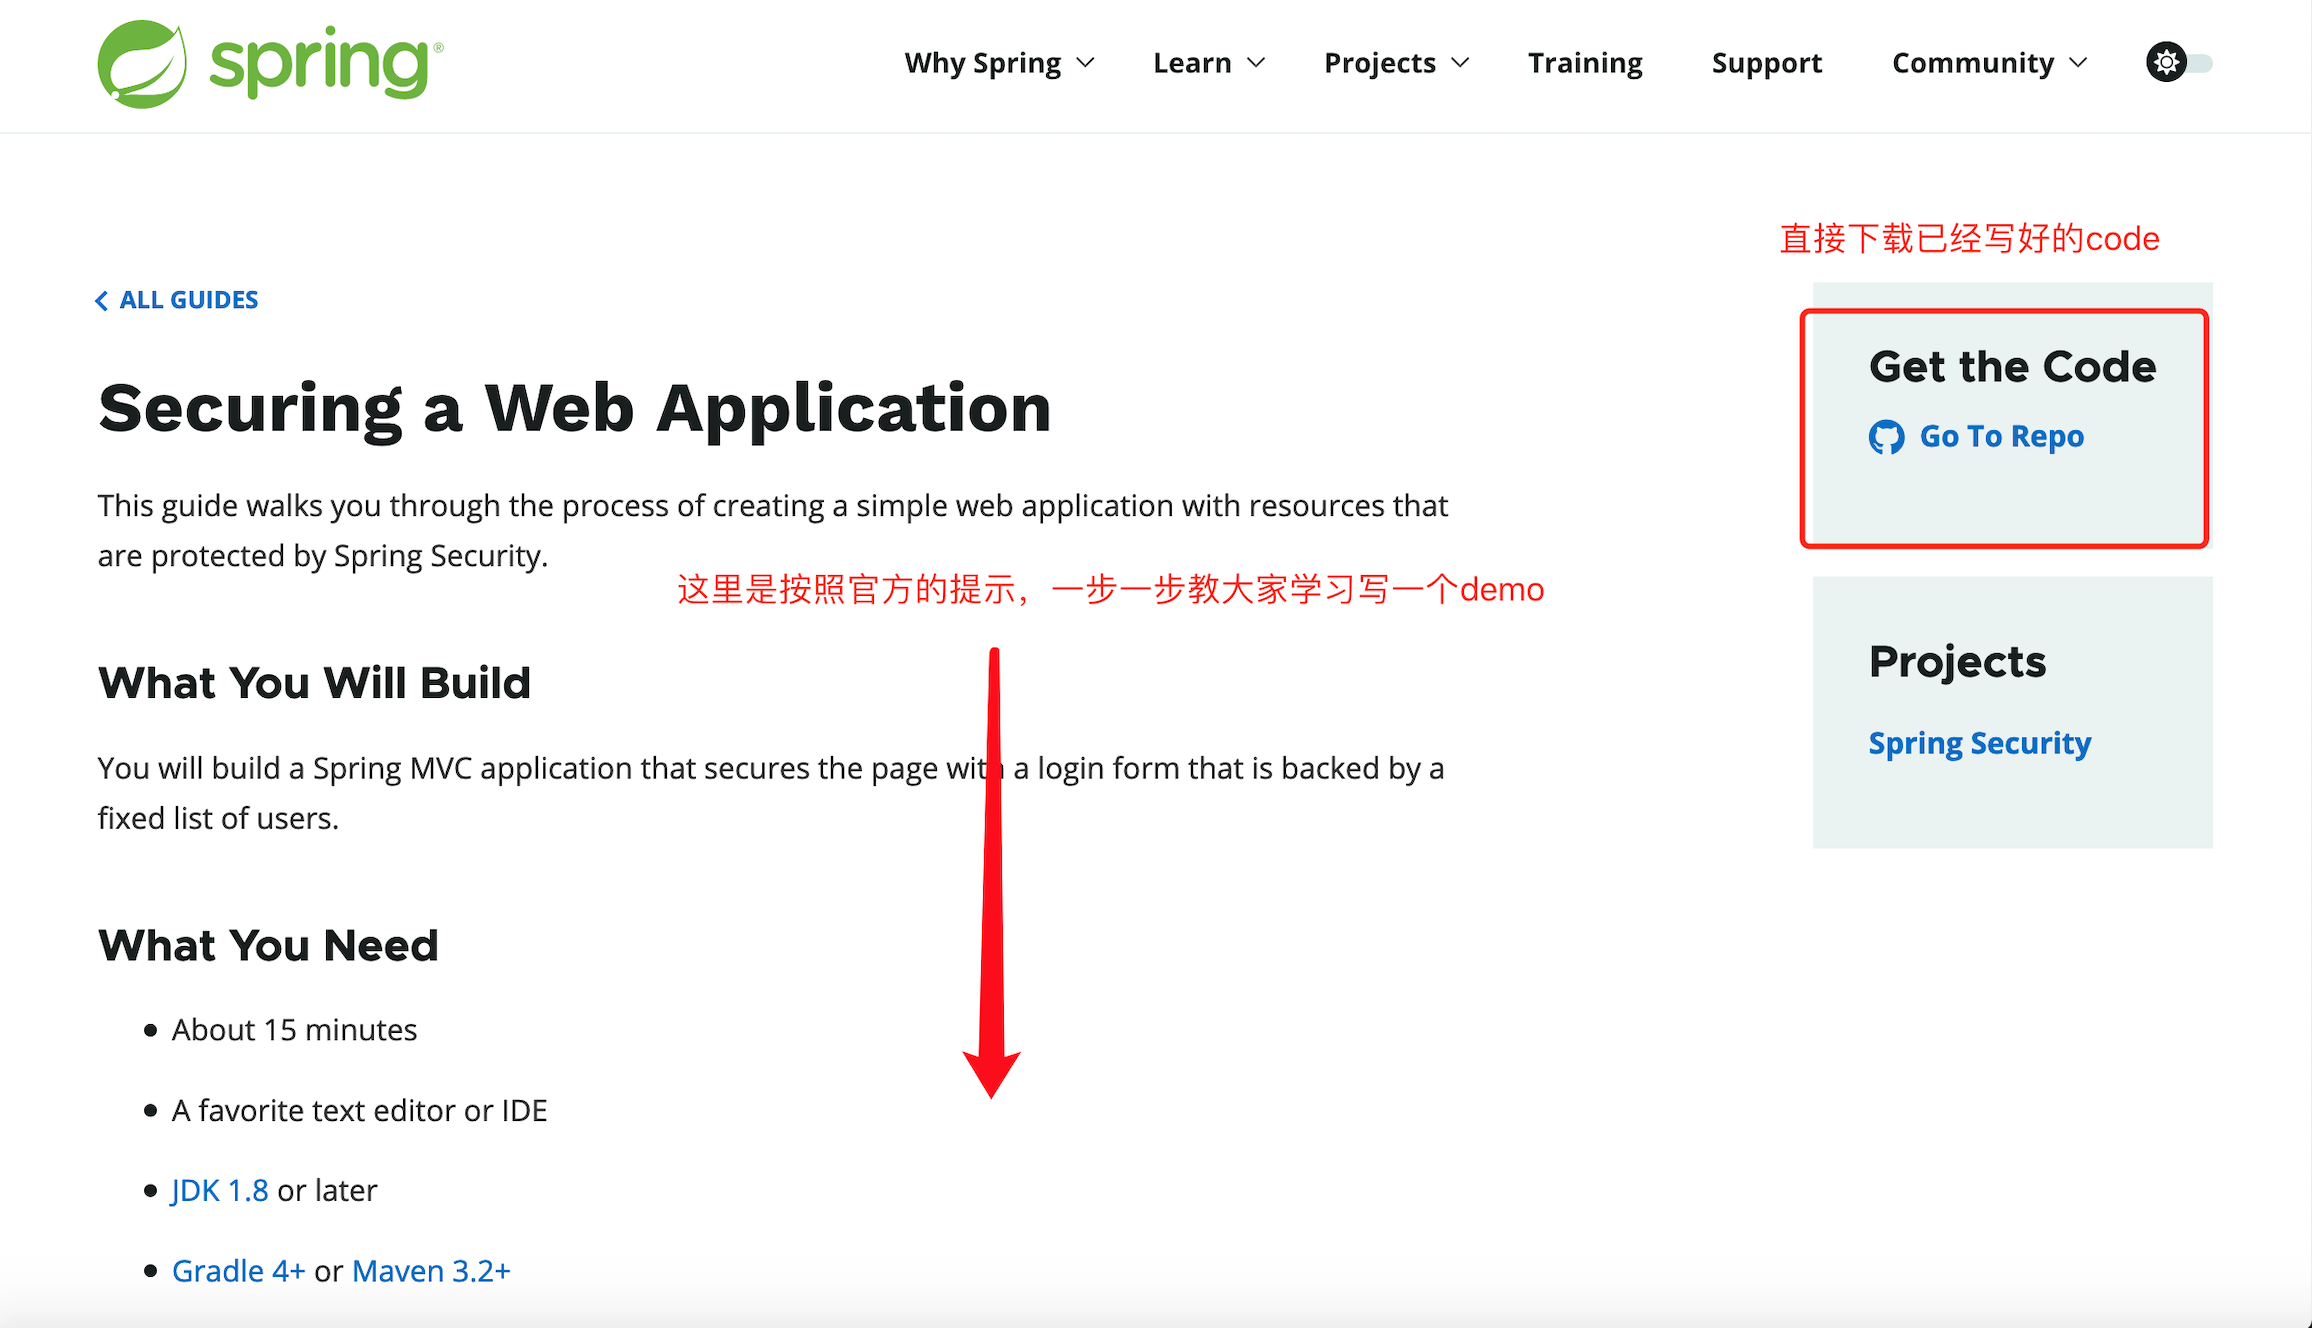Click the JDK 1.8 hyperlink
Viewport: 2312px width, 1328px height.
[219, 1189]
